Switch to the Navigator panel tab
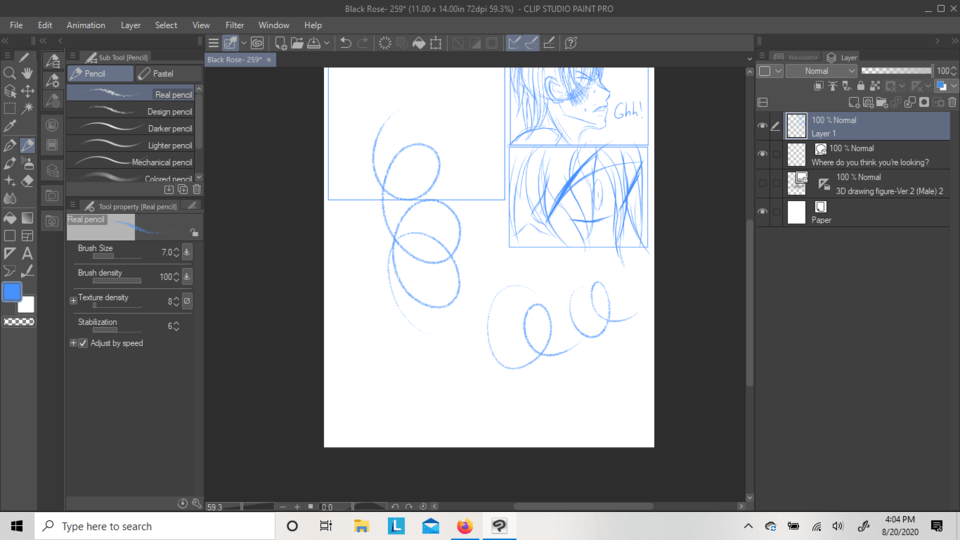 point(796,57)
